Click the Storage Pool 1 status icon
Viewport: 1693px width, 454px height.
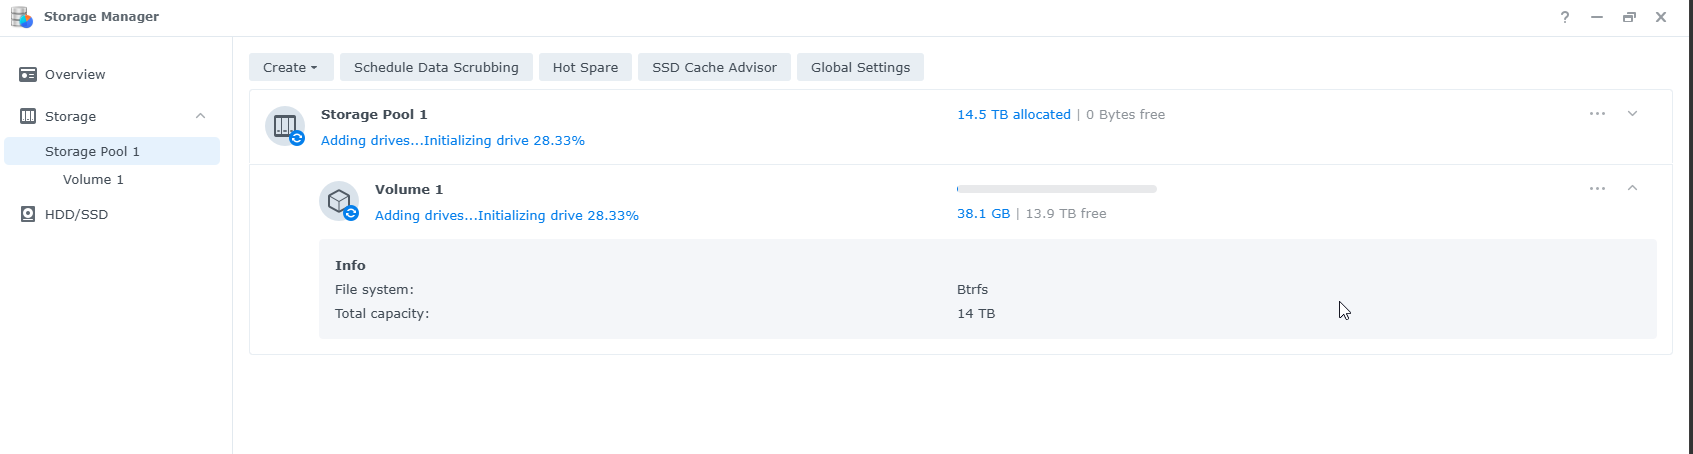(x=285, y=126)
